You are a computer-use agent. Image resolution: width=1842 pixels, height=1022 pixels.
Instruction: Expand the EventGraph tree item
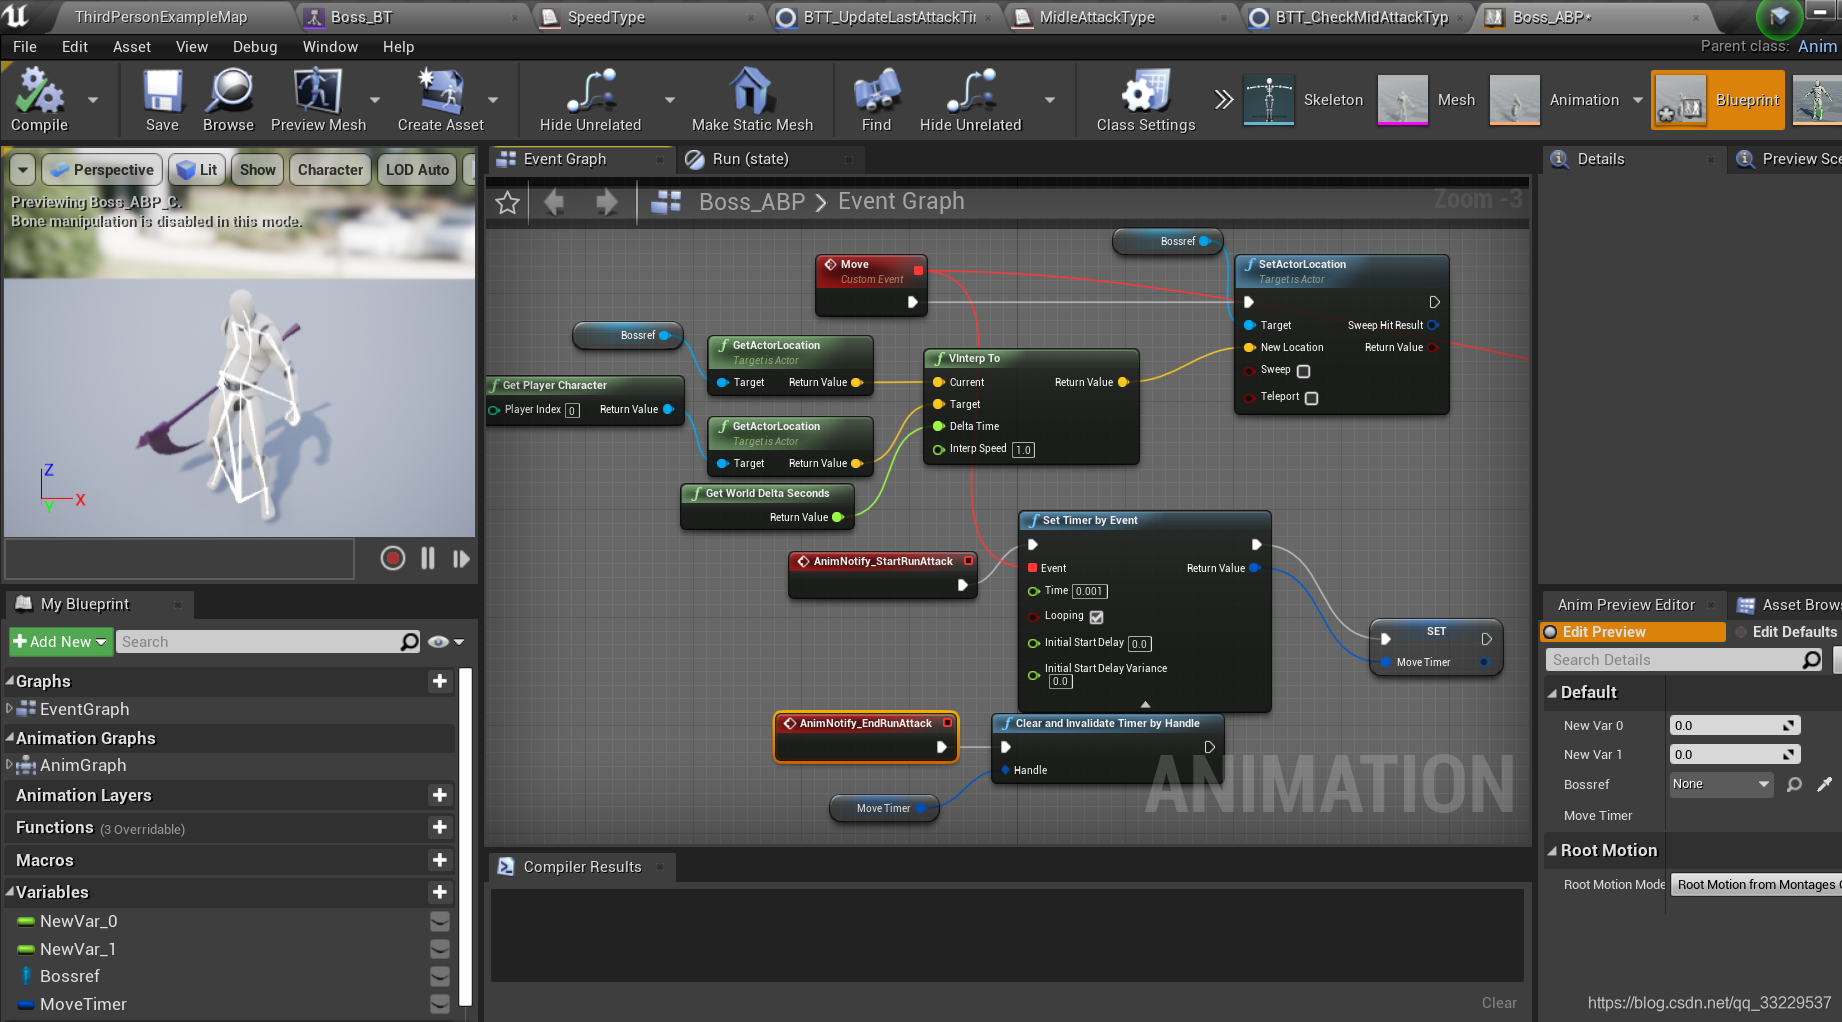9,708
